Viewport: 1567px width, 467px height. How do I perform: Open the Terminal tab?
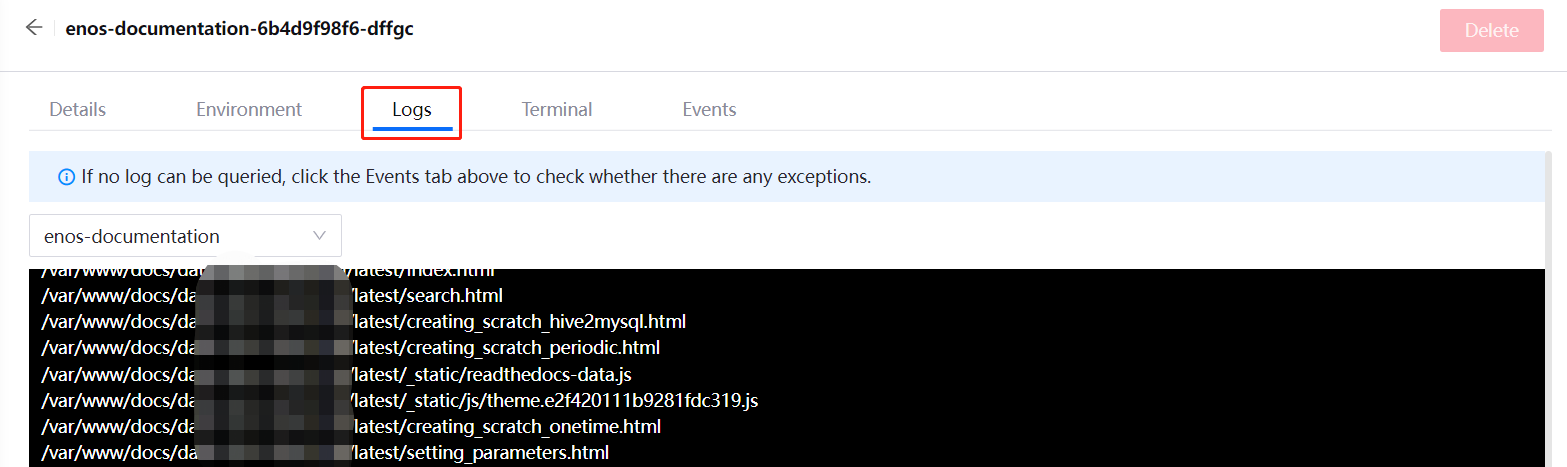tap(557, 110)
